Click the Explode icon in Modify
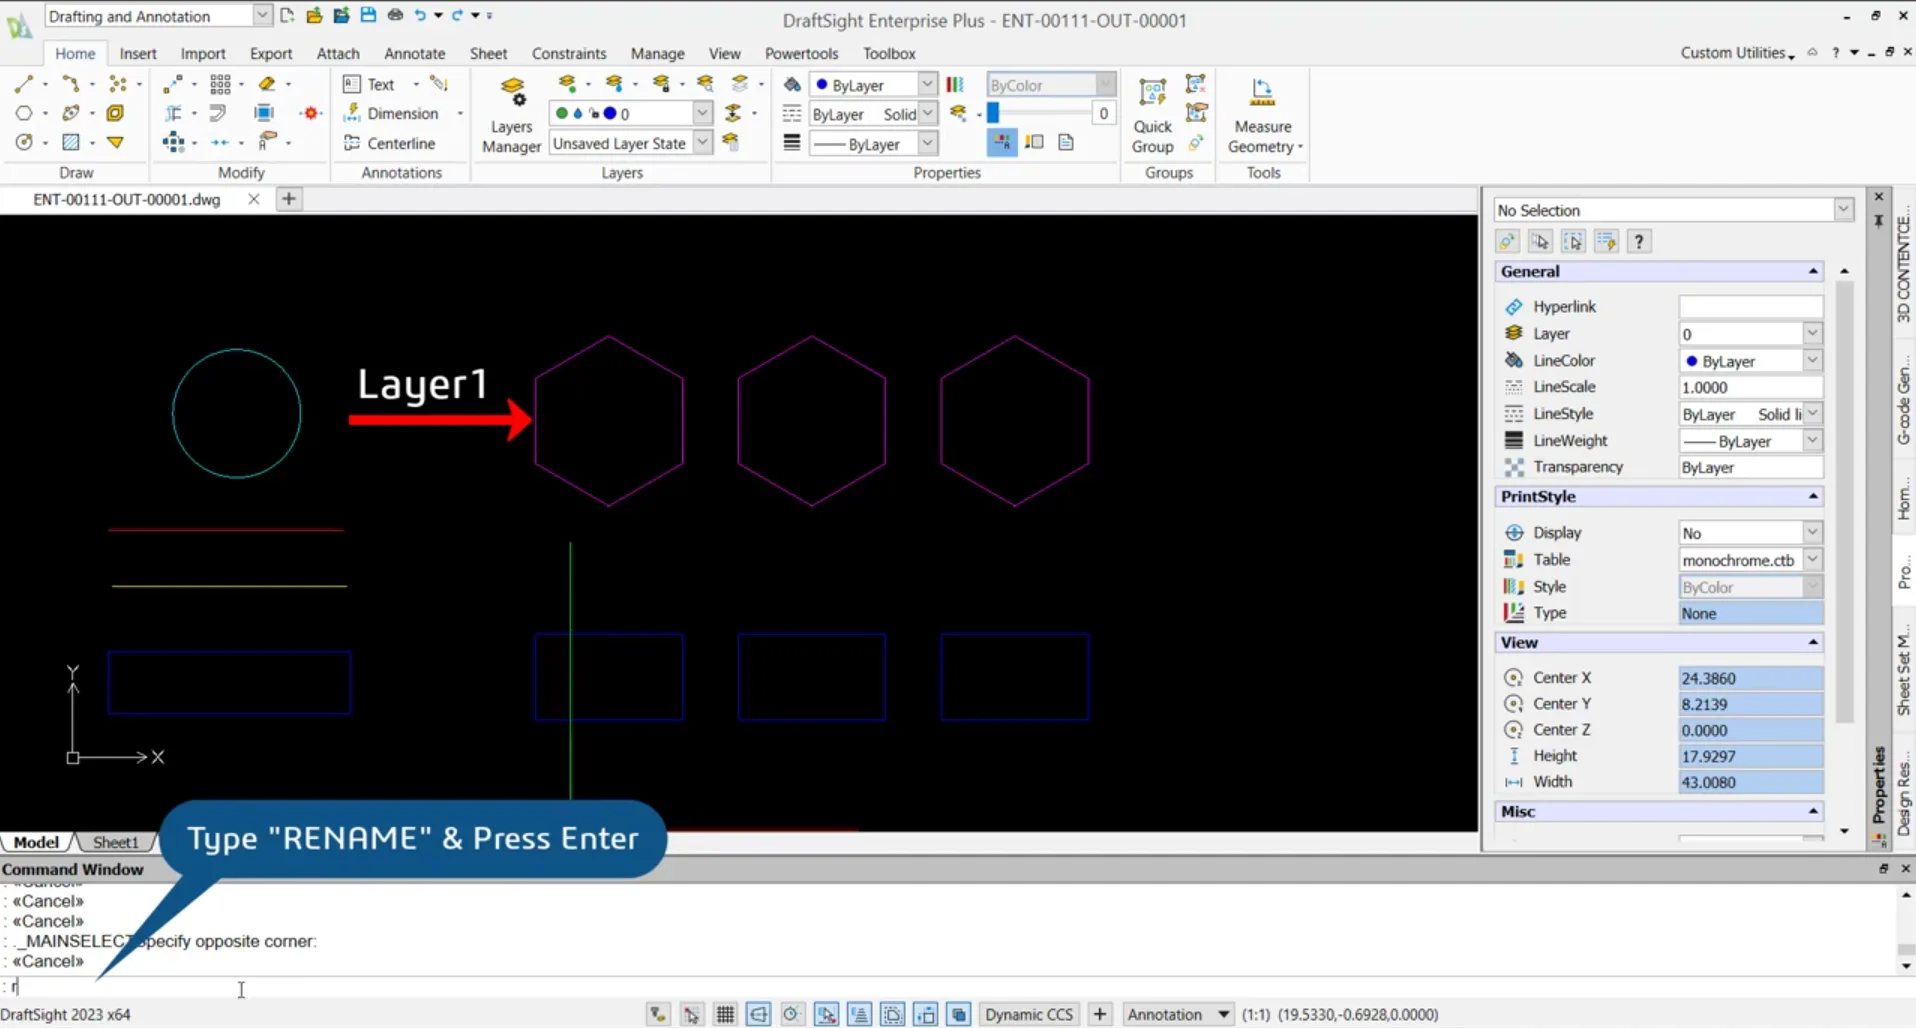The image size is (1916, 1028). pos(311,113)
